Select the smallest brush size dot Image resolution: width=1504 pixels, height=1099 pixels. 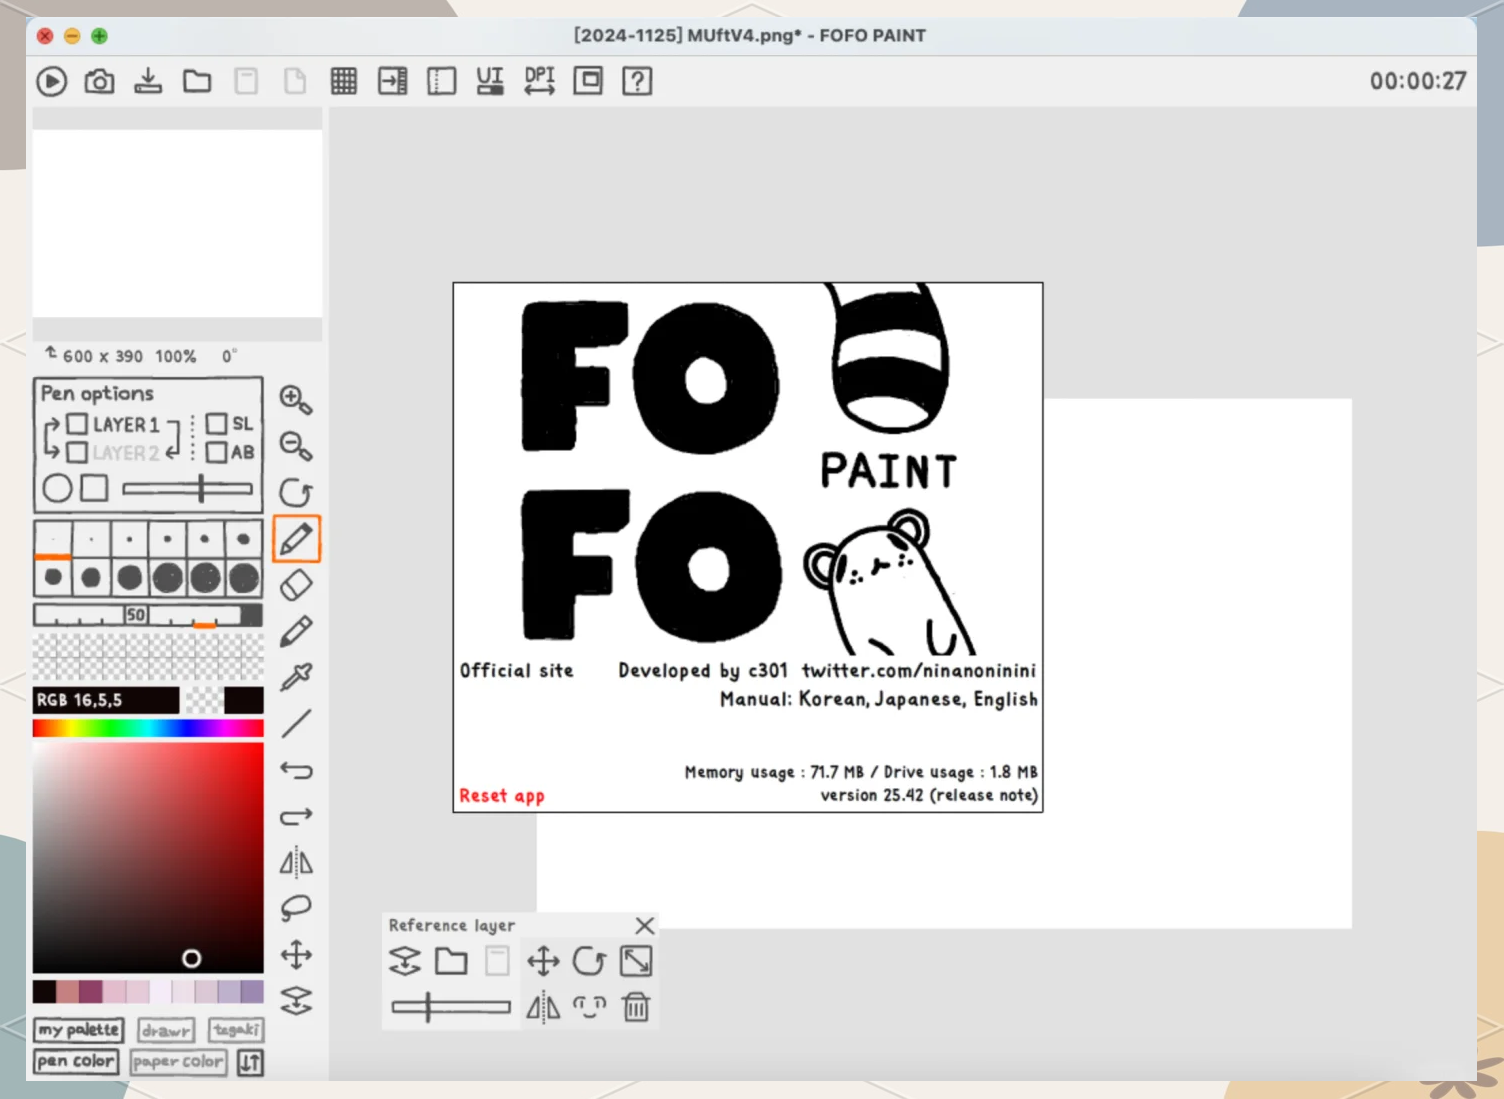click(x=53, y=539)
